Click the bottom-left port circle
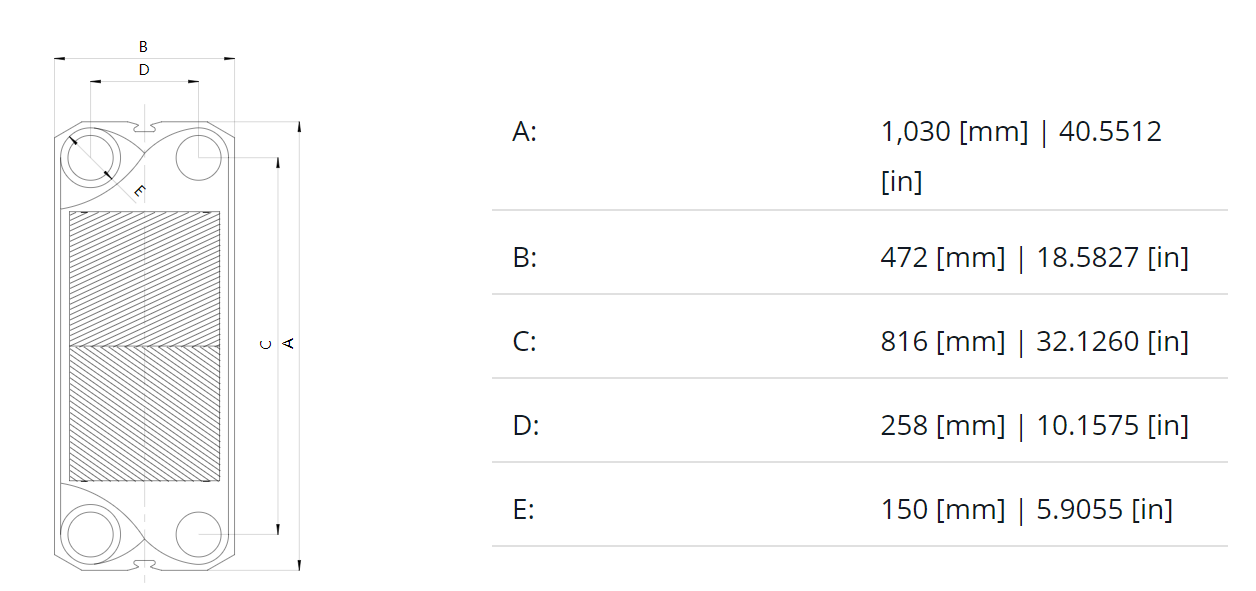The image size is (1256, 591). [x=91, y=533]
